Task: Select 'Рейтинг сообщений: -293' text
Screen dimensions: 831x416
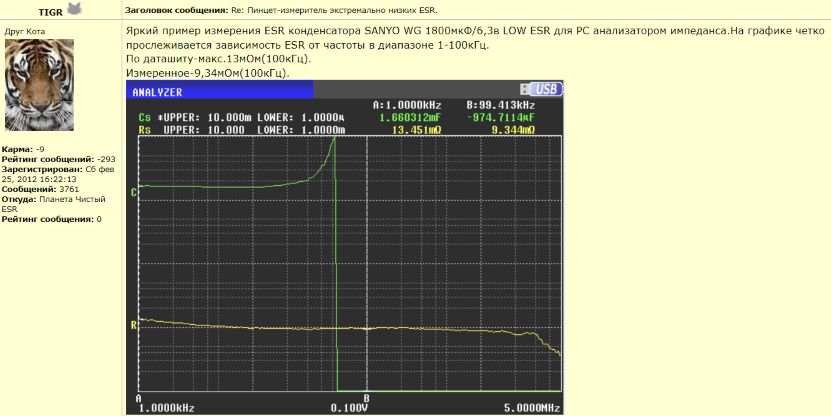Action: (x=59, y=160)
